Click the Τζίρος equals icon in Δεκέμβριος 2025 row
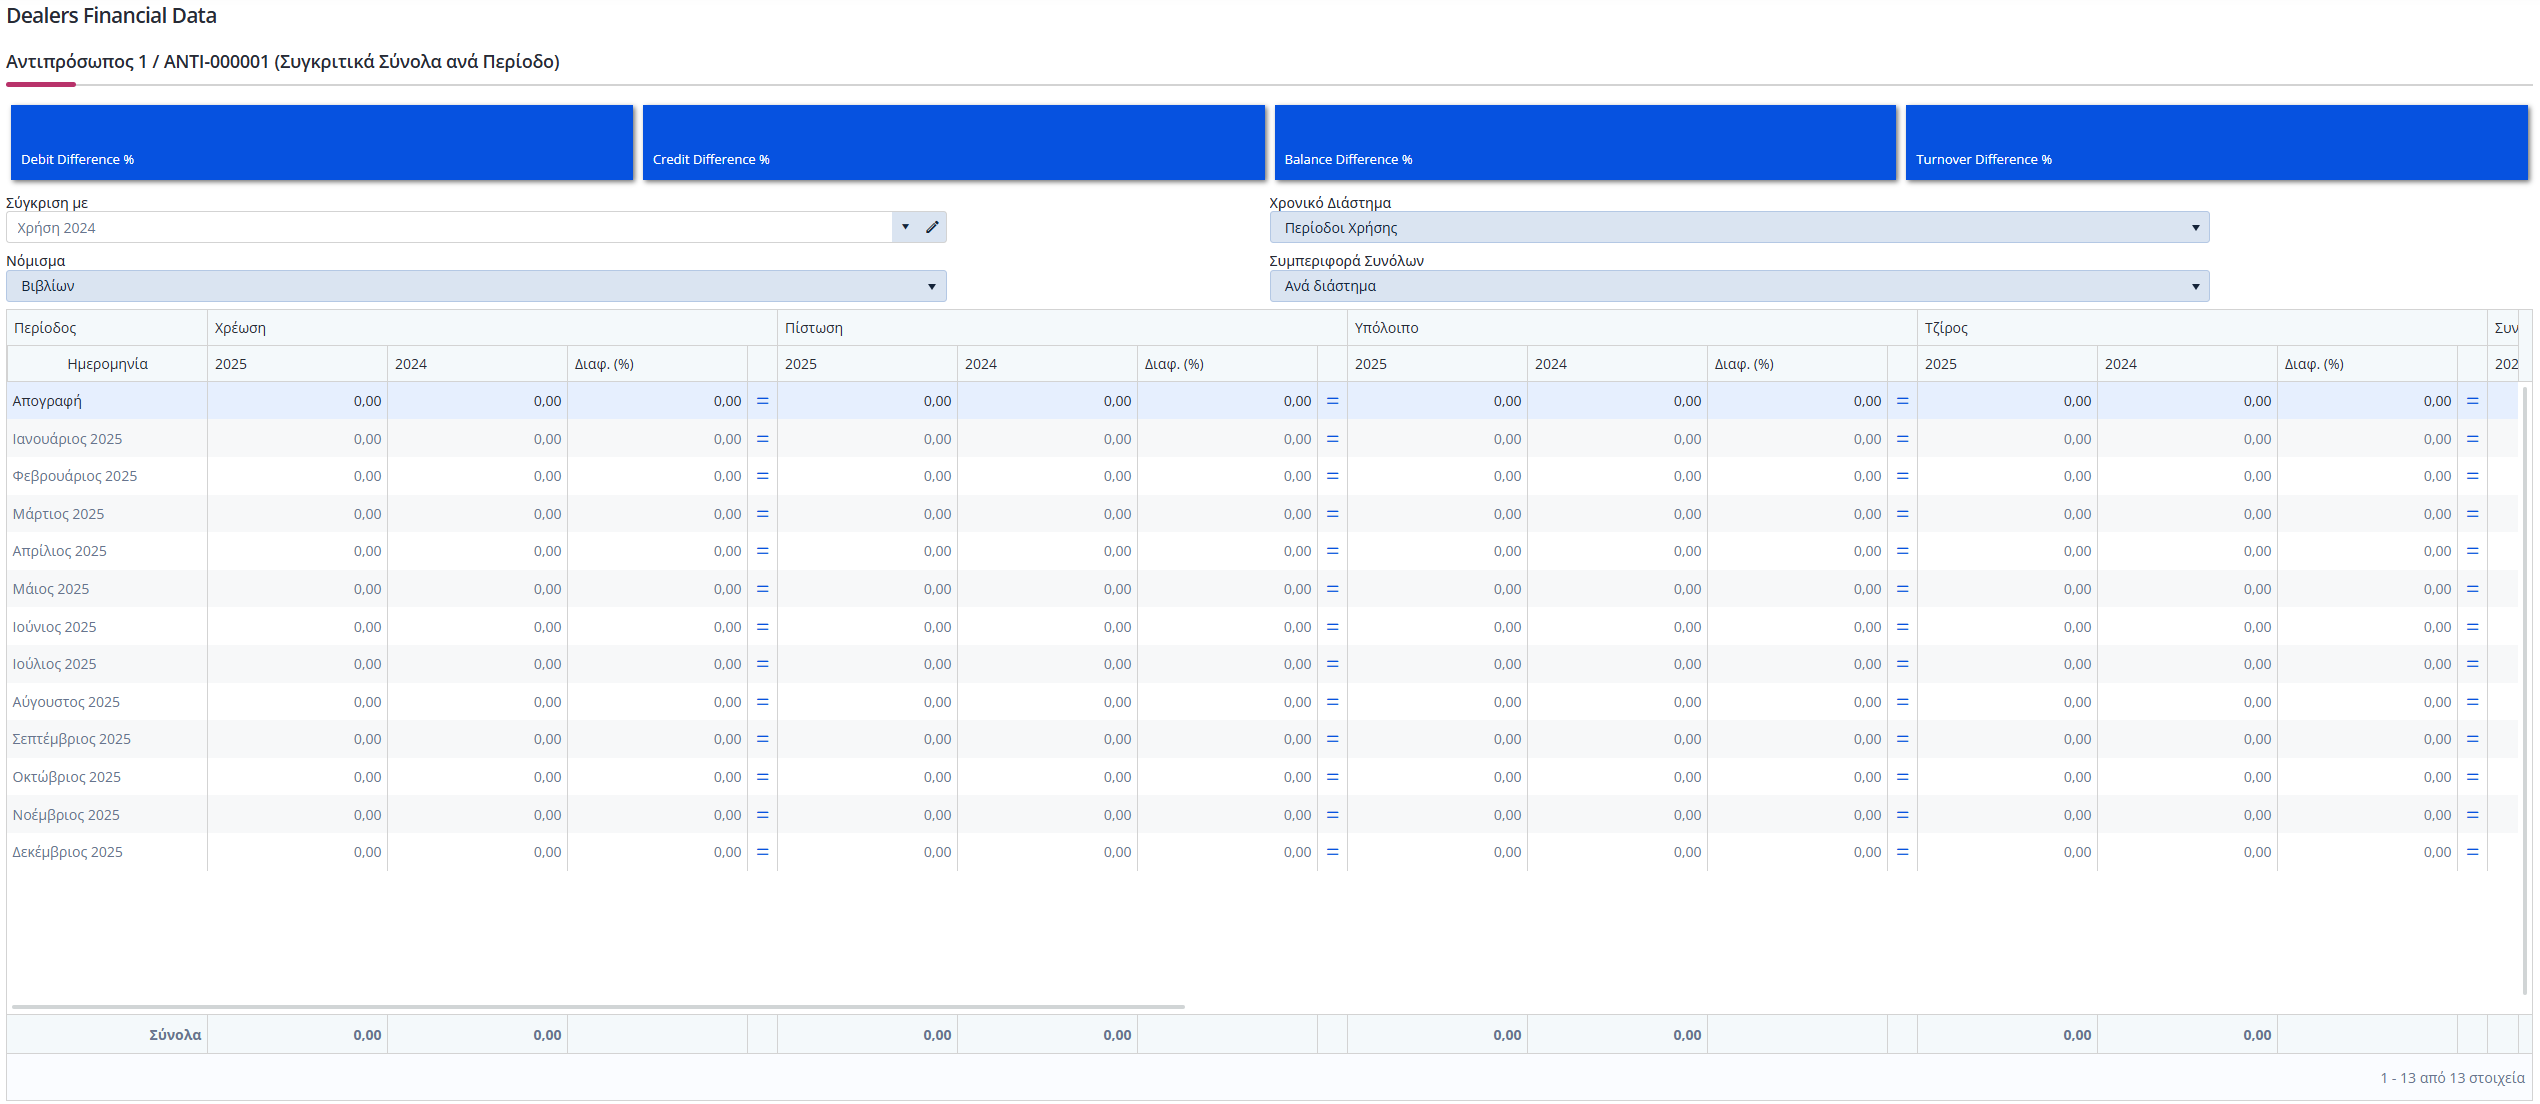 pos(2472,852)
